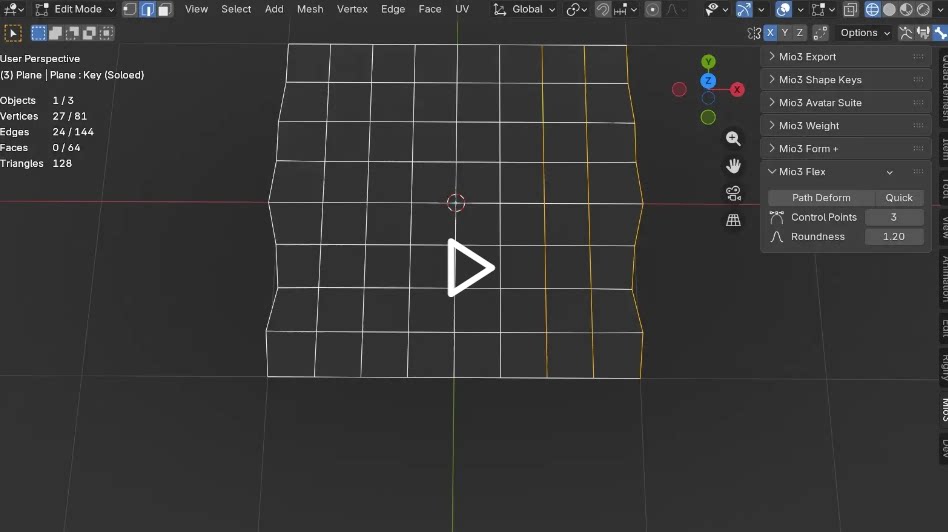Set selection mode to extend

pyautogui.click(x=55, y=33)
